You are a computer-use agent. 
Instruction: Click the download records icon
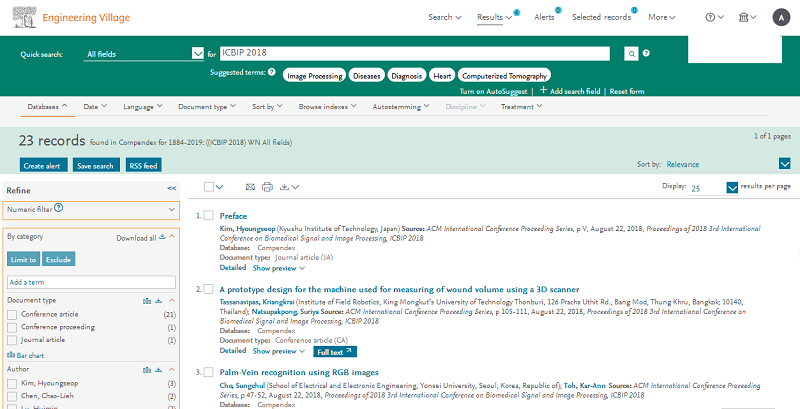288,187
